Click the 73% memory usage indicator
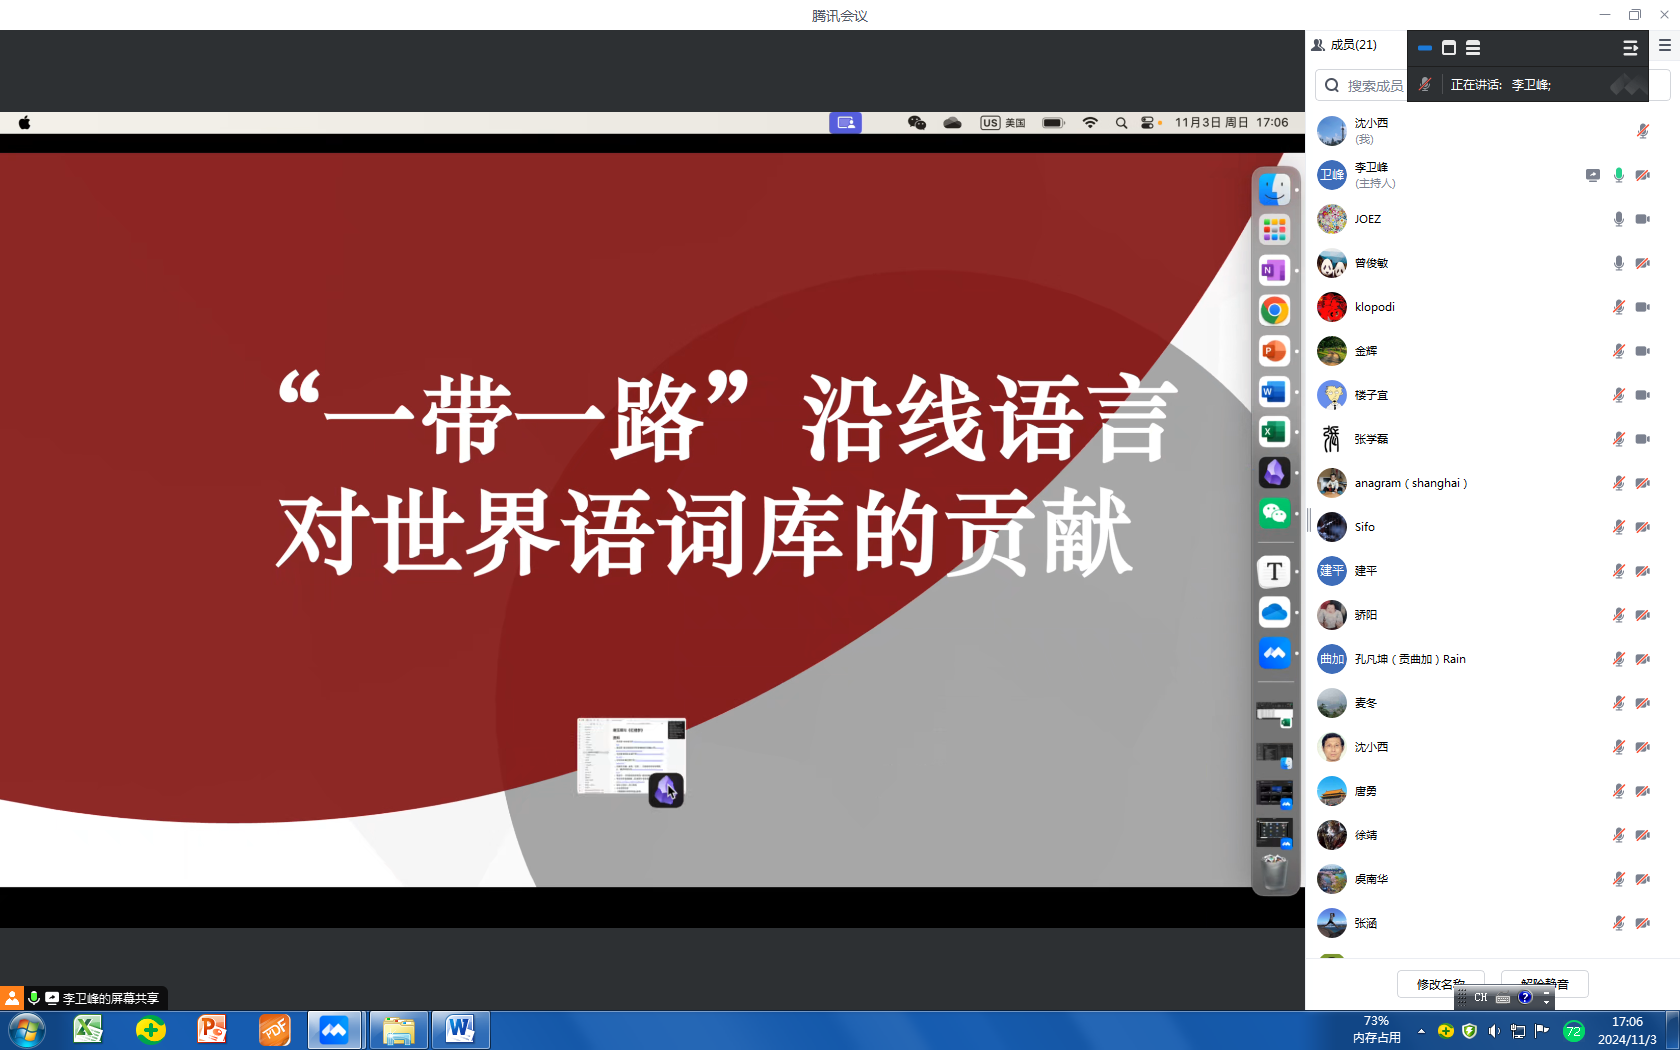Screen dimensions: 1680x1050 (1376, 1030)
